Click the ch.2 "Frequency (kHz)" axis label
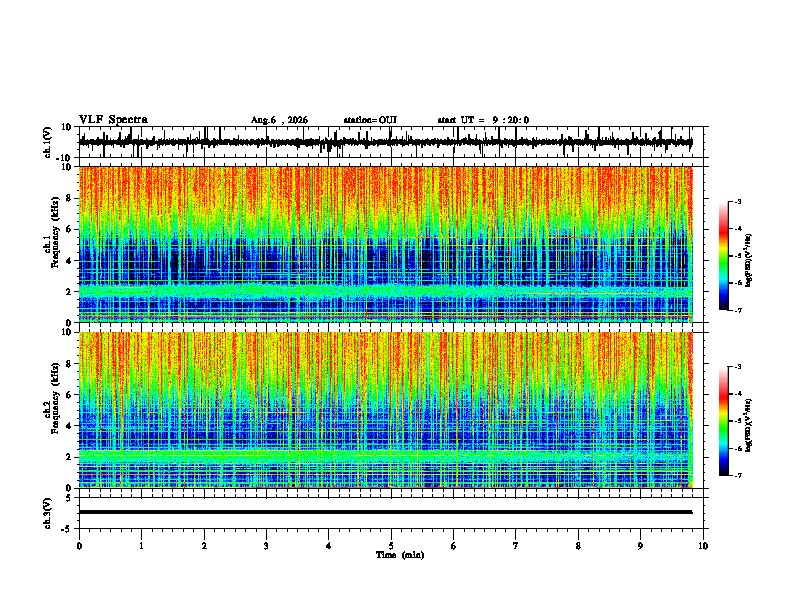Viewport: 792px width, 612px height. point(55,398)
